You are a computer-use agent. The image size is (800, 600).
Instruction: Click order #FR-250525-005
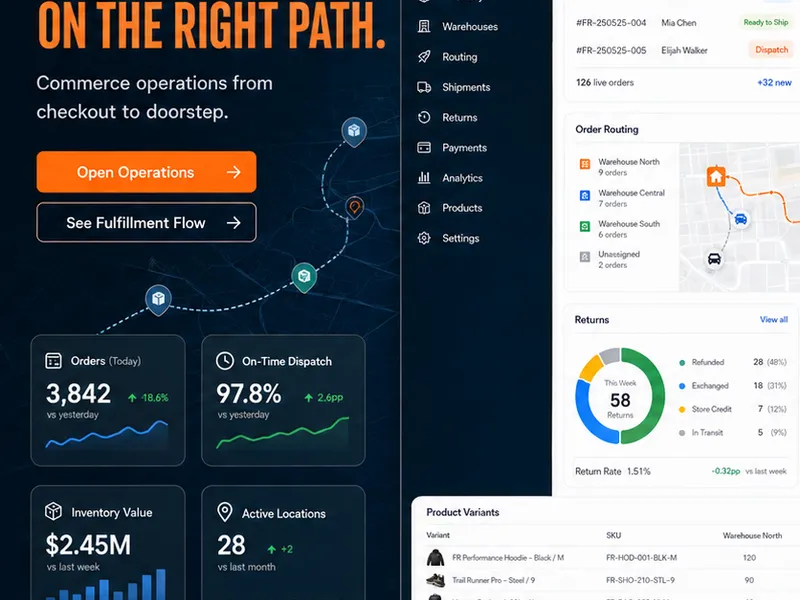[x=611, y=50]
